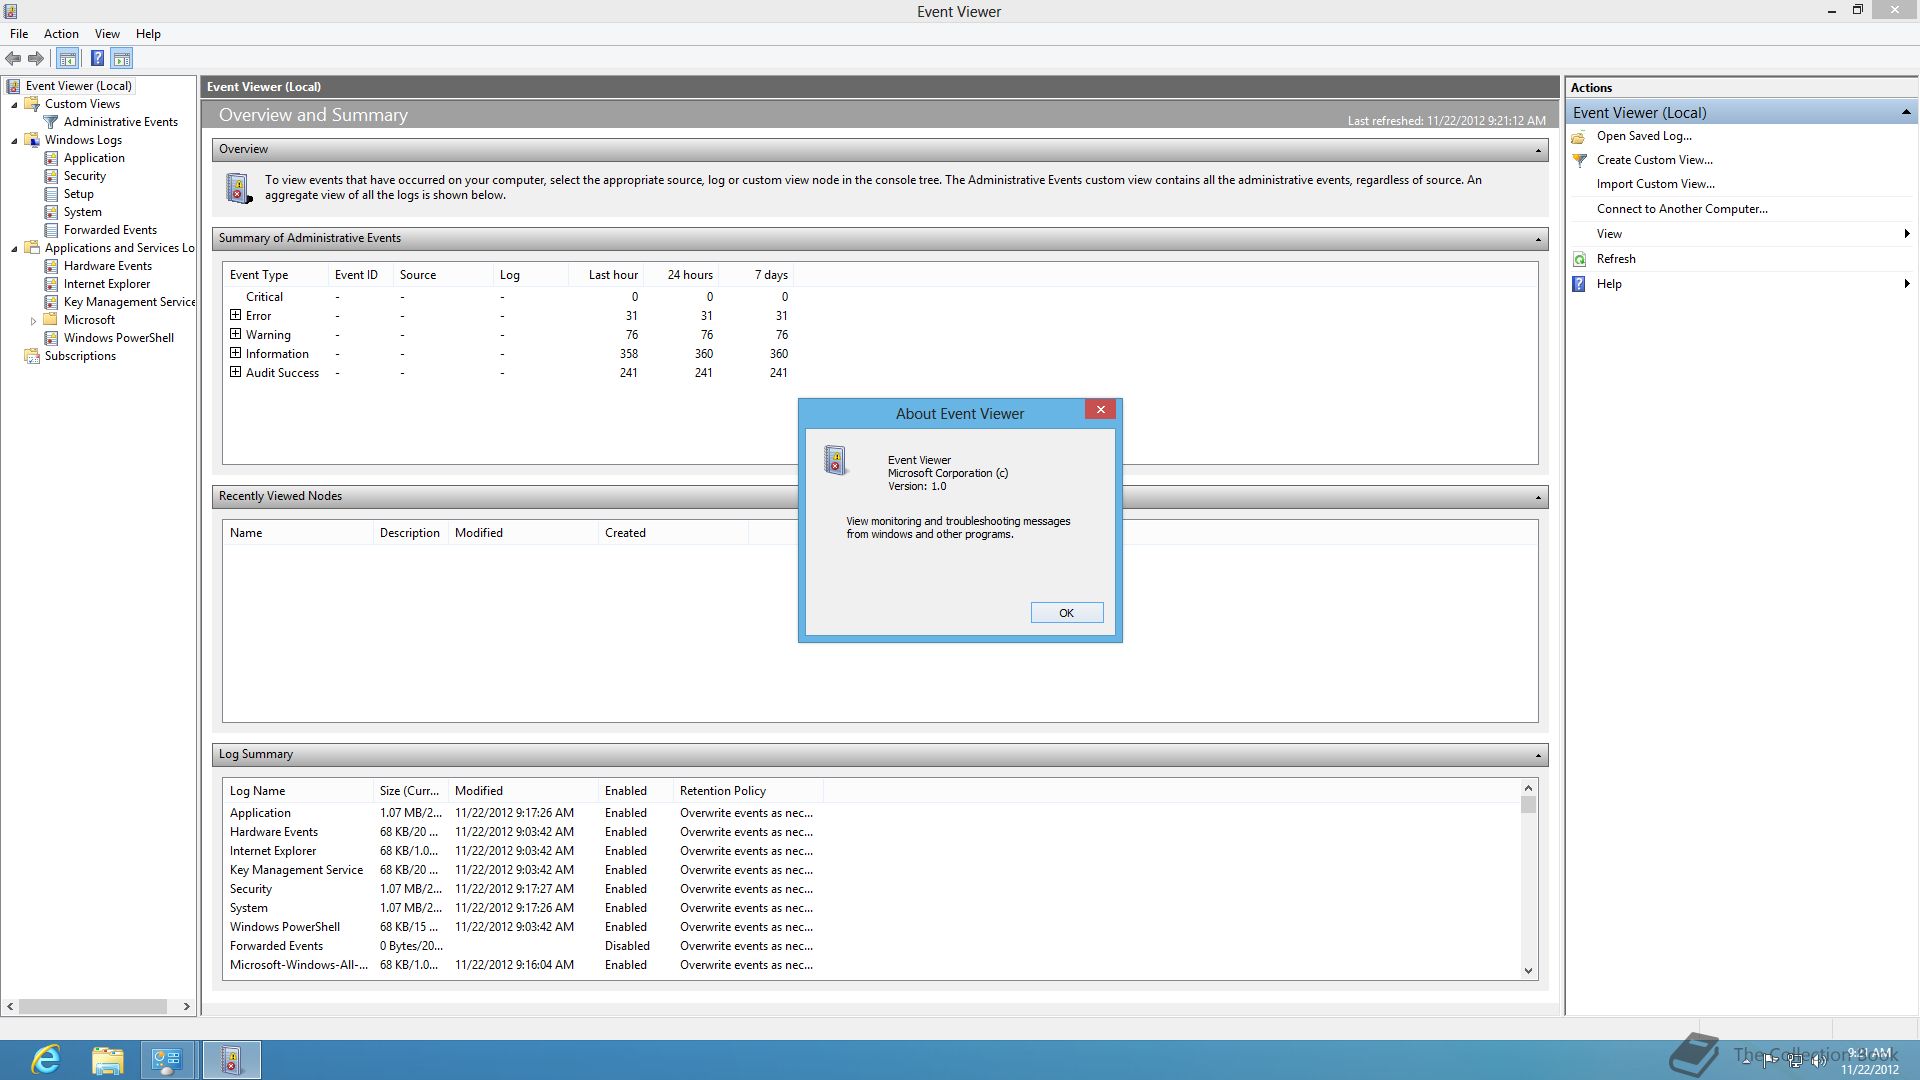Expand the Audit Success event type row
Screen dimensions: 1920x1080
235,372
